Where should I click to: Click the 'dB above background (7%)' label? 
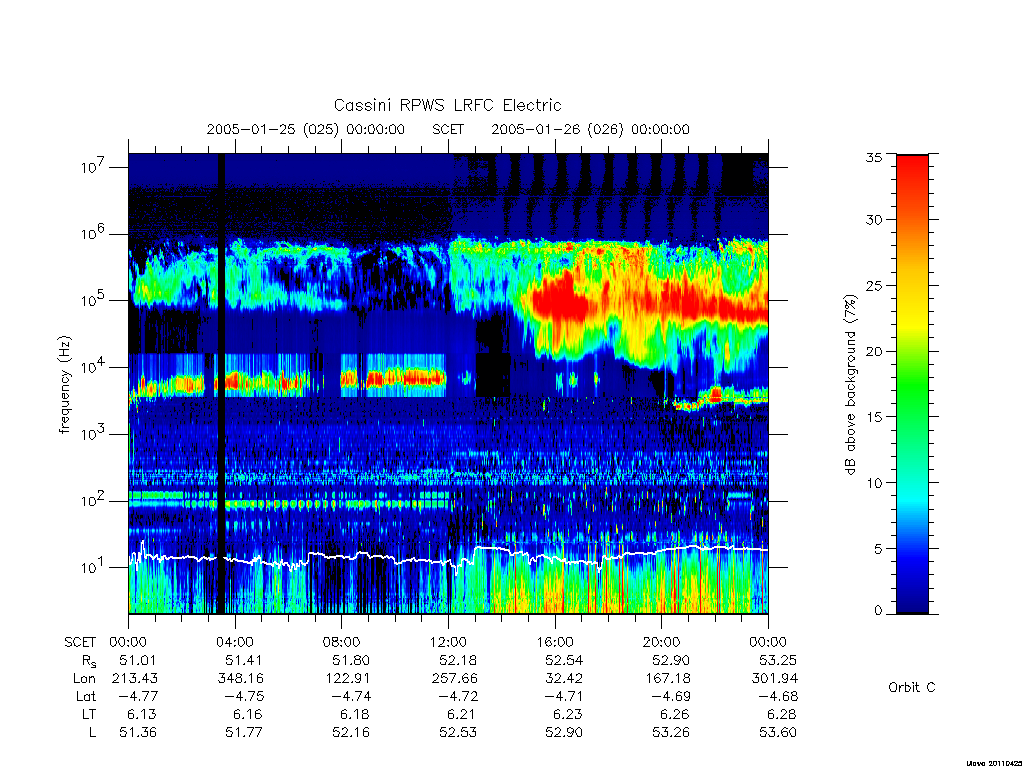click(850, 384)
